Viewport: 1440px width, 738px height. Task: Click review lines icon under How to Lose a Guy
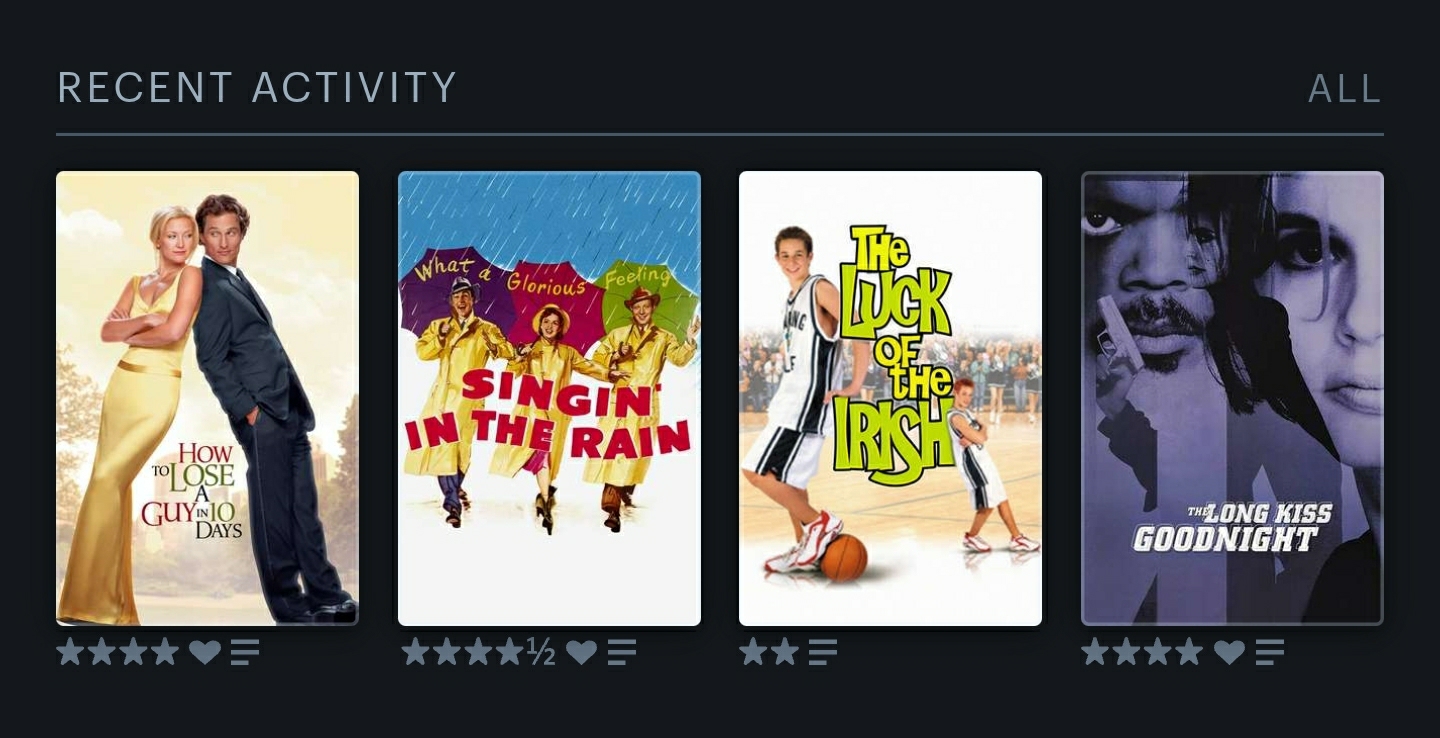245,653
